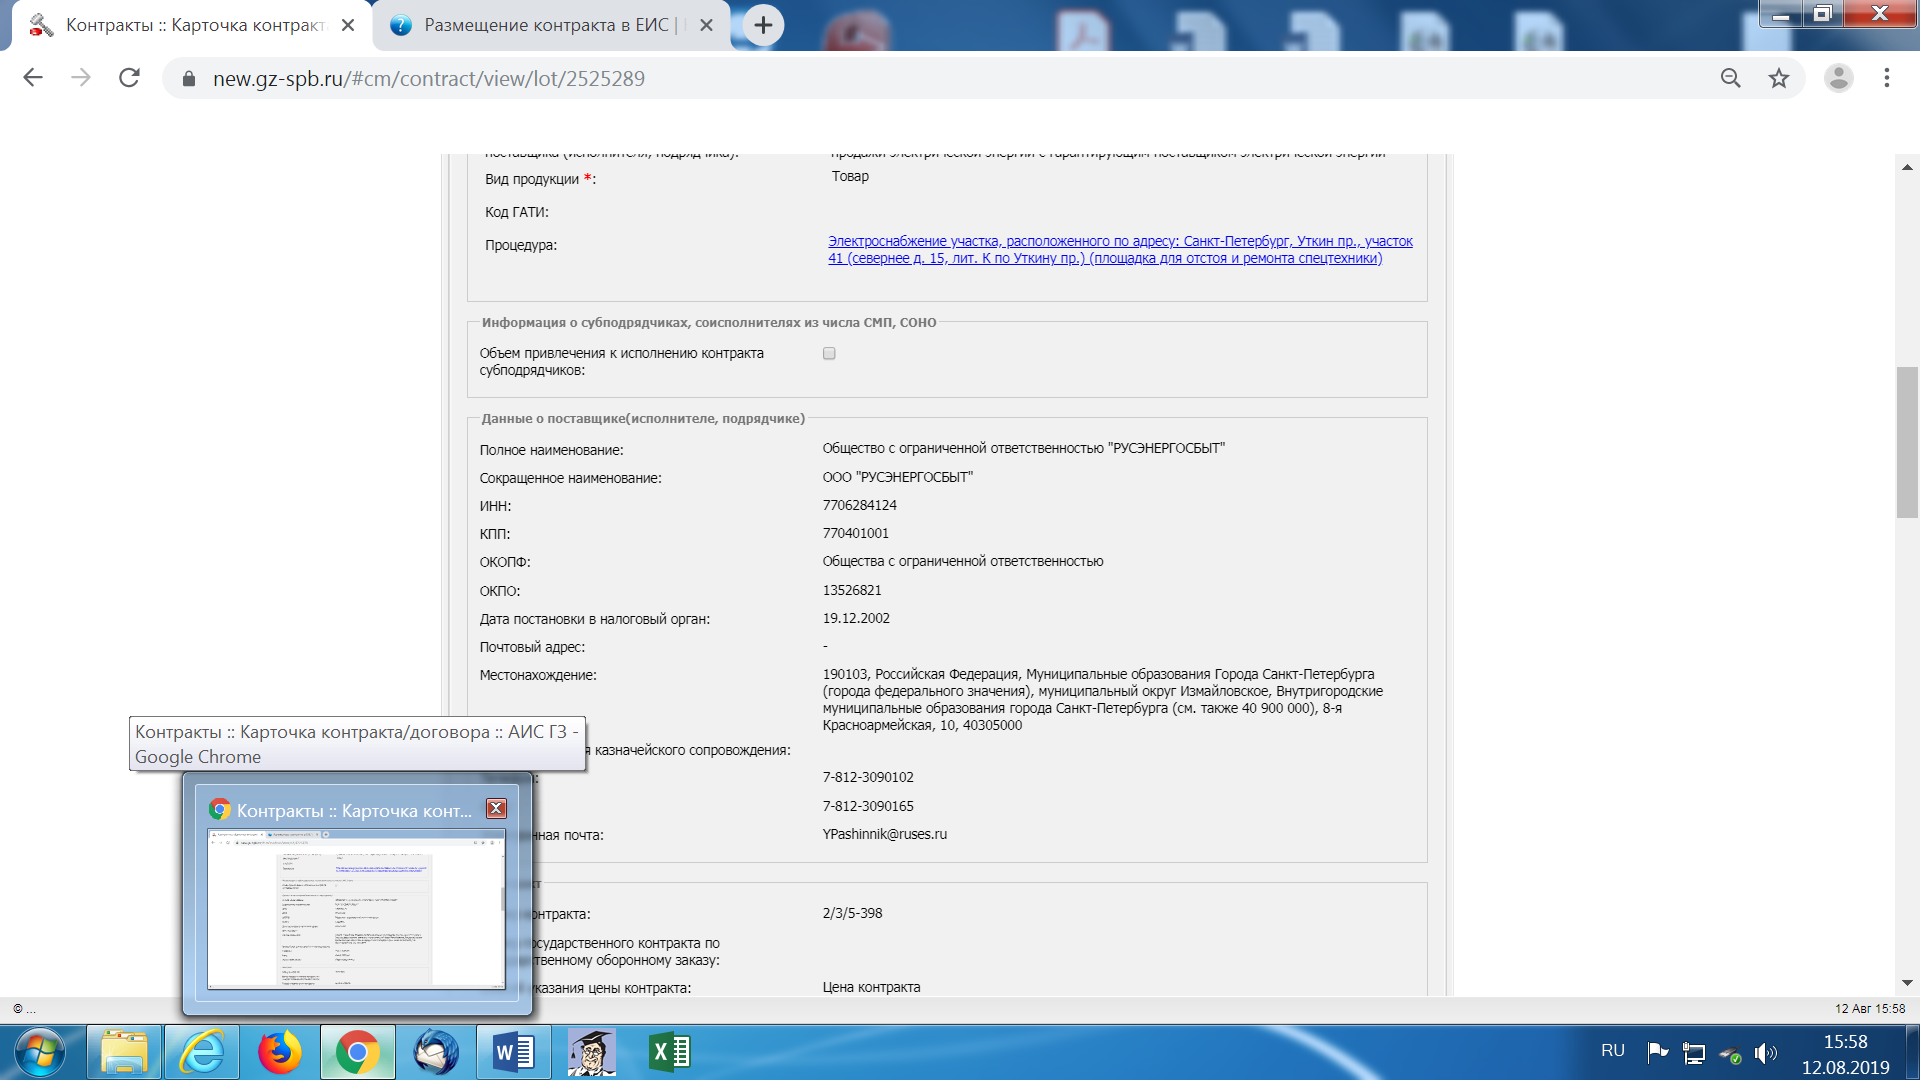Screen dimensions: 1920x1080
Task: Go forward in browser history
Action: (81, 78)
